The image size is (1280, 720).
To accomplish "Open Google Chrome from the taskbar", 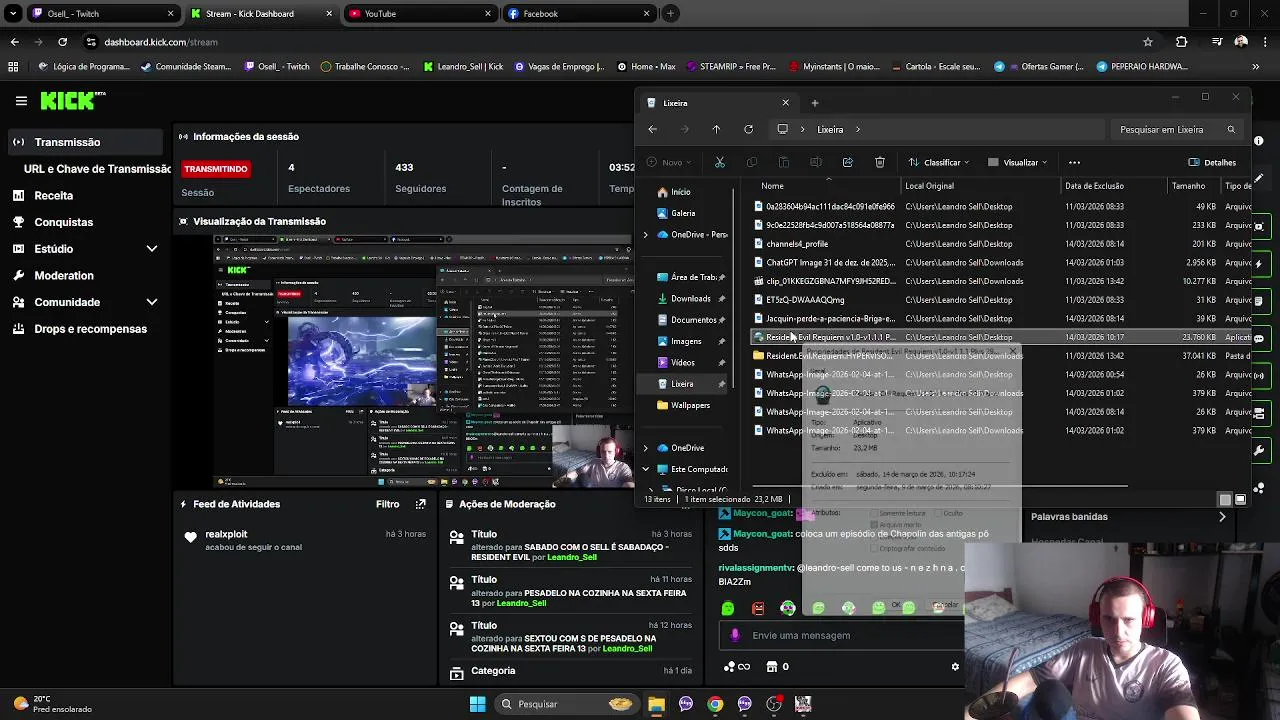I will 715,704.
